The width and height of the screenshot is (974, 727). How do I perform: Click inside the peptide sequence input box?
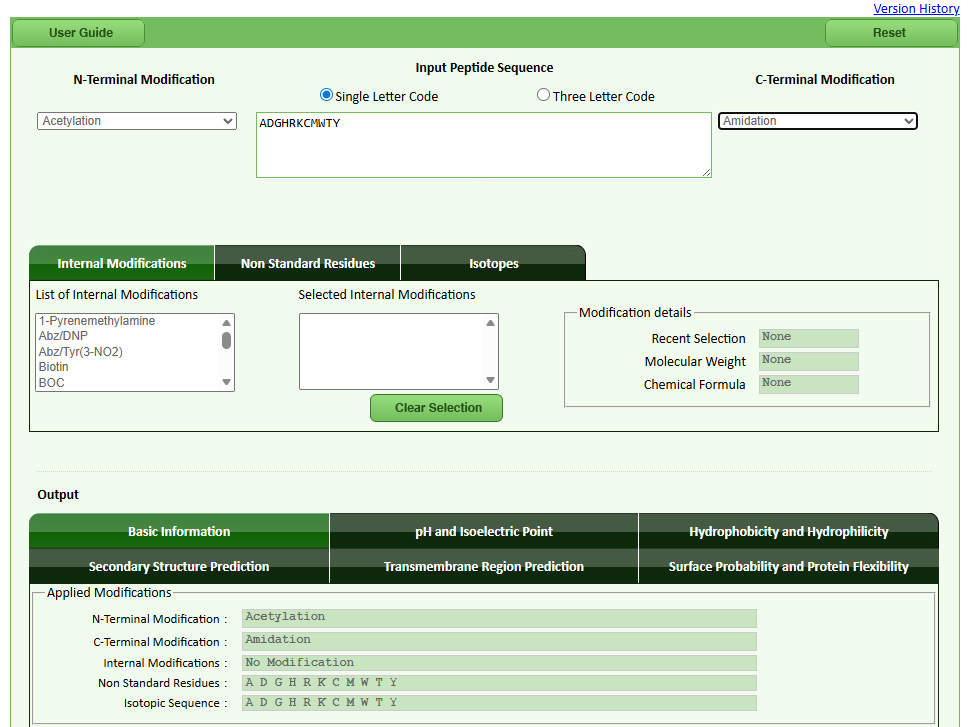[x=483, y=145]
